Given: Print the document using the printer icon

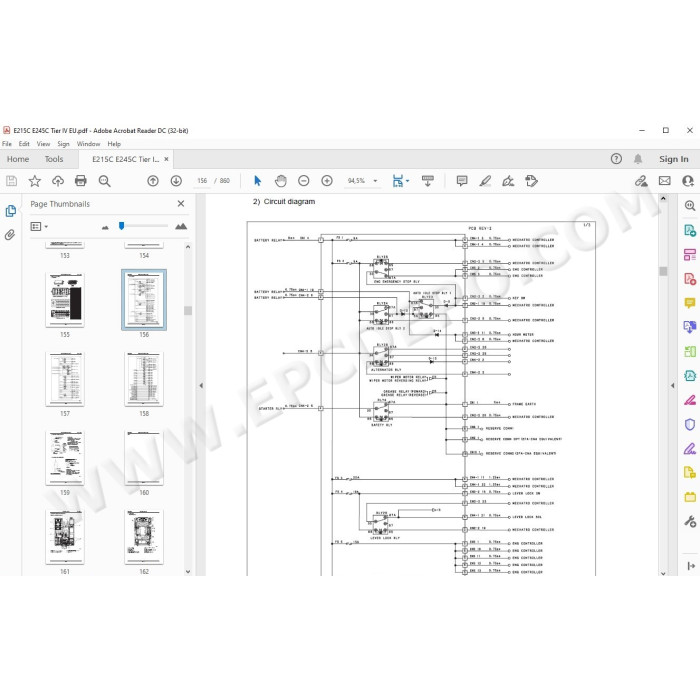Looking at the screenshot, I should [81, 181].
